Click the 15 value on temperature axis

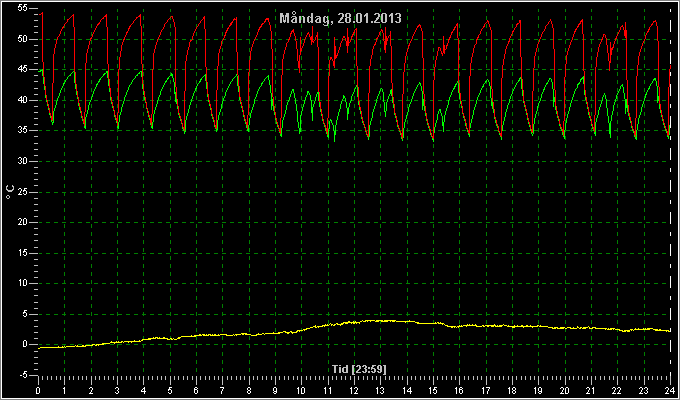[24, 253]
